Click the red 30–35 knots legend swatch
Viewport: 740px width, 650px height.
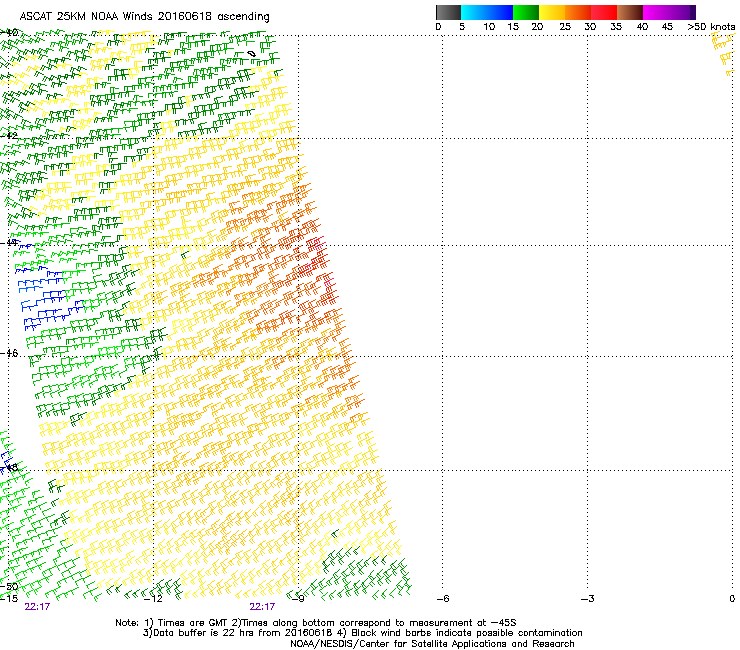click(604, 12)
